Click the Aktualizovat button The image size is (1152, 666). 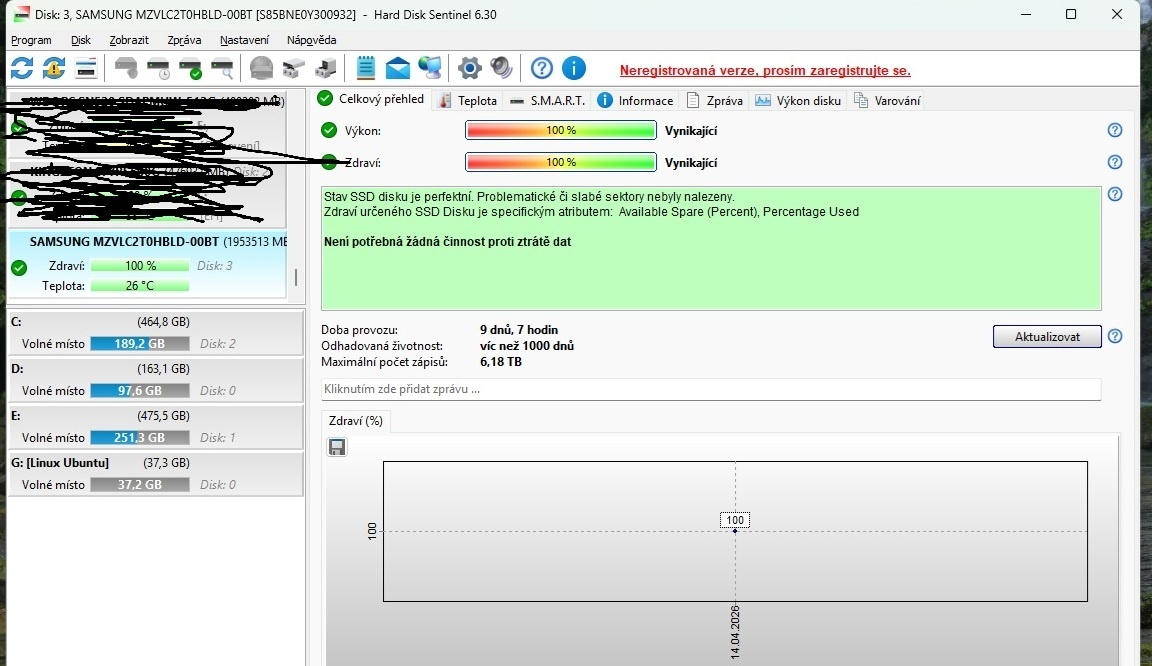click(1047, 337)
